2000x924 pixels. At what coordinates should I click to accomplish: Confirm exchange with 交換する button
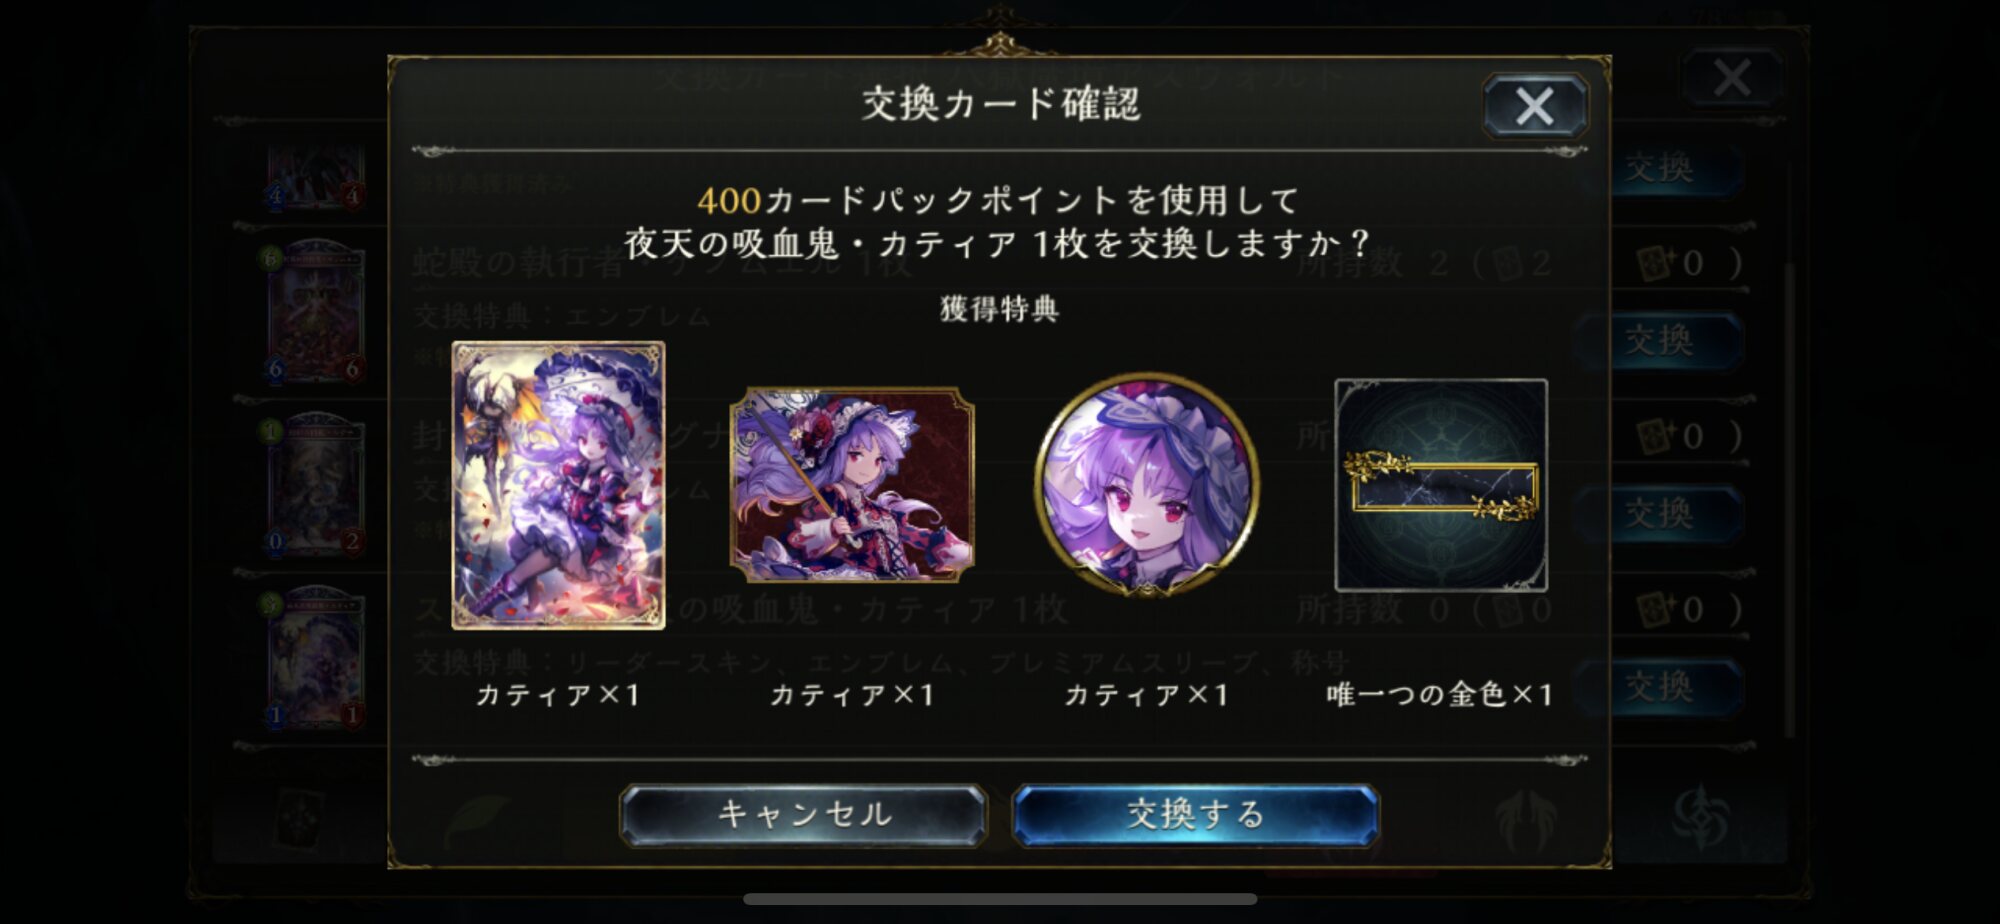(x=1196, y=814)
